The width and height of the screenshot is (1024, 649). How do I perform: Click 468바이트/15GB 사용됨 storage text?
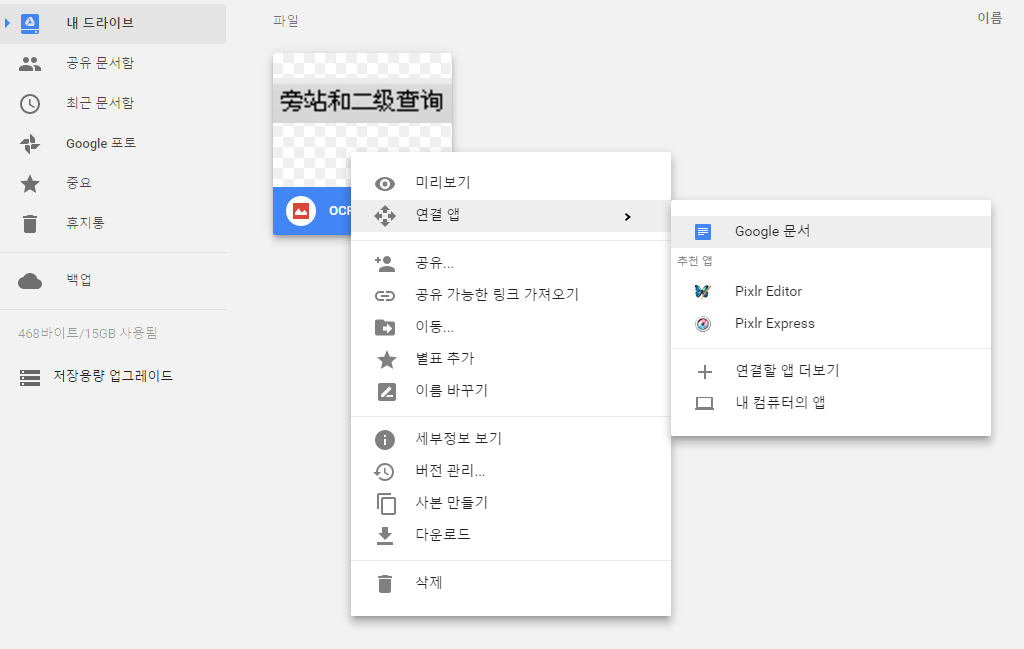point(88,333)
